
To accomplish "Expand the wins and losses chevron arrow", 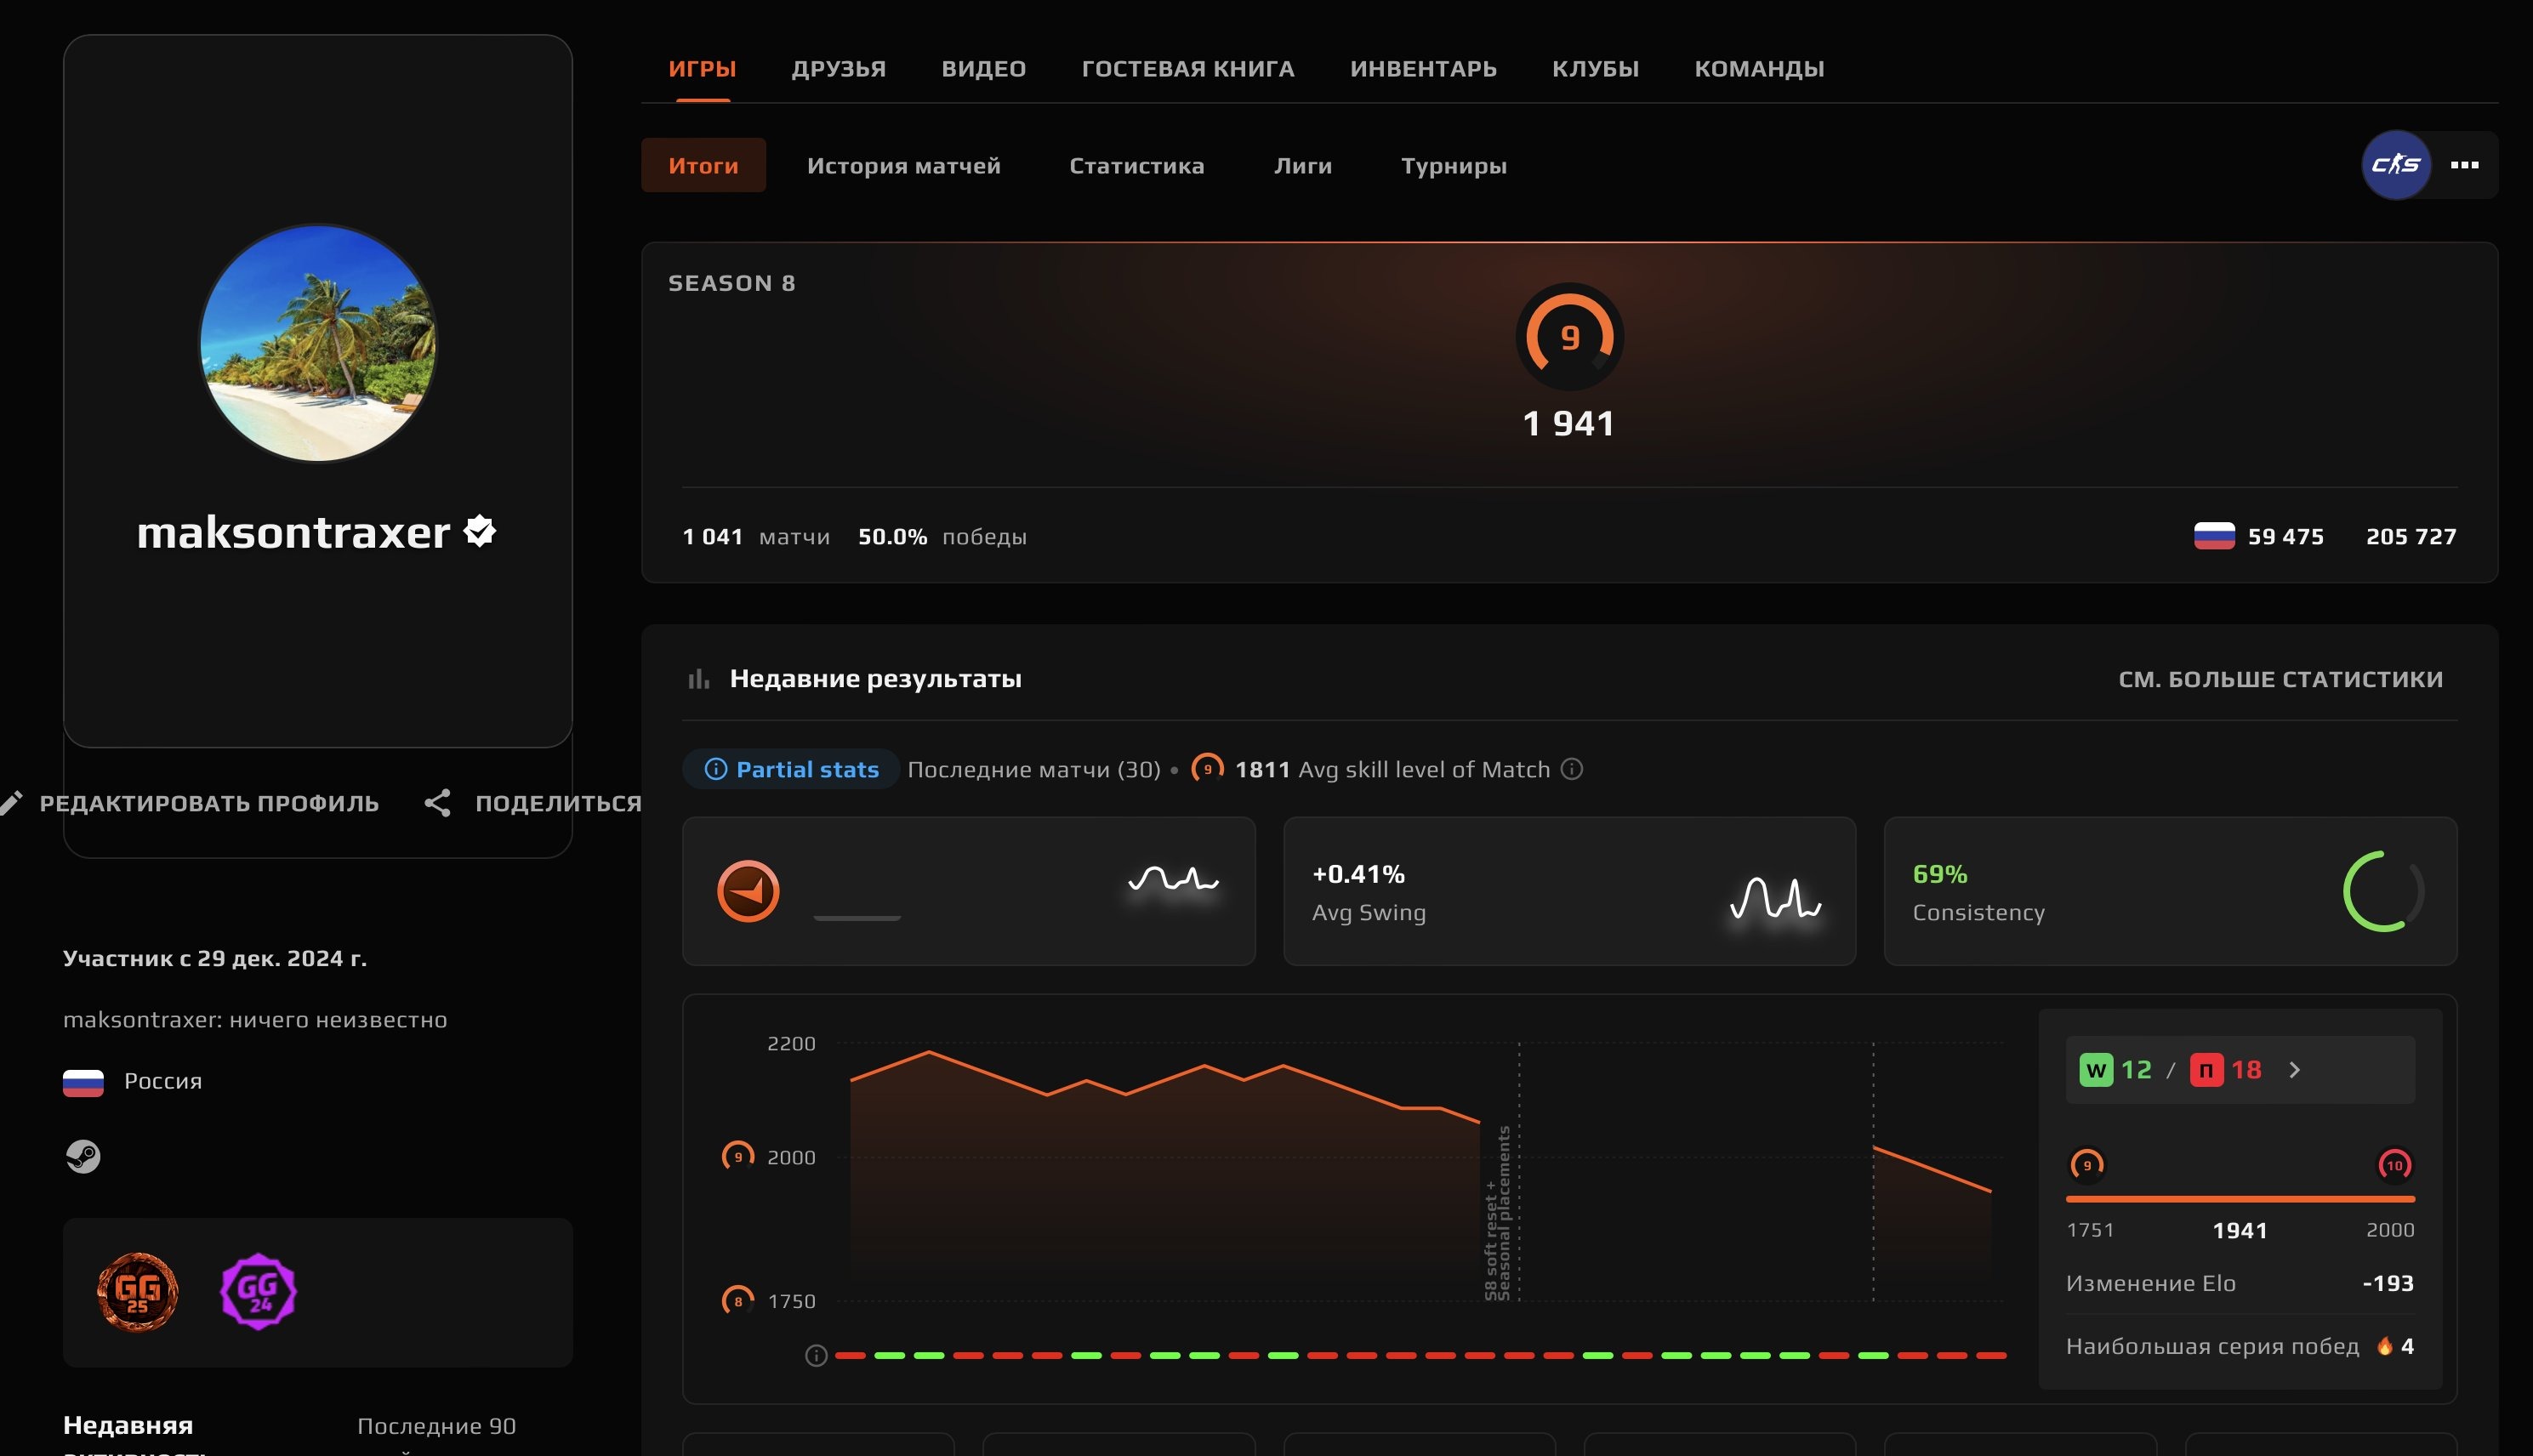I will tap(2295, 1070).
